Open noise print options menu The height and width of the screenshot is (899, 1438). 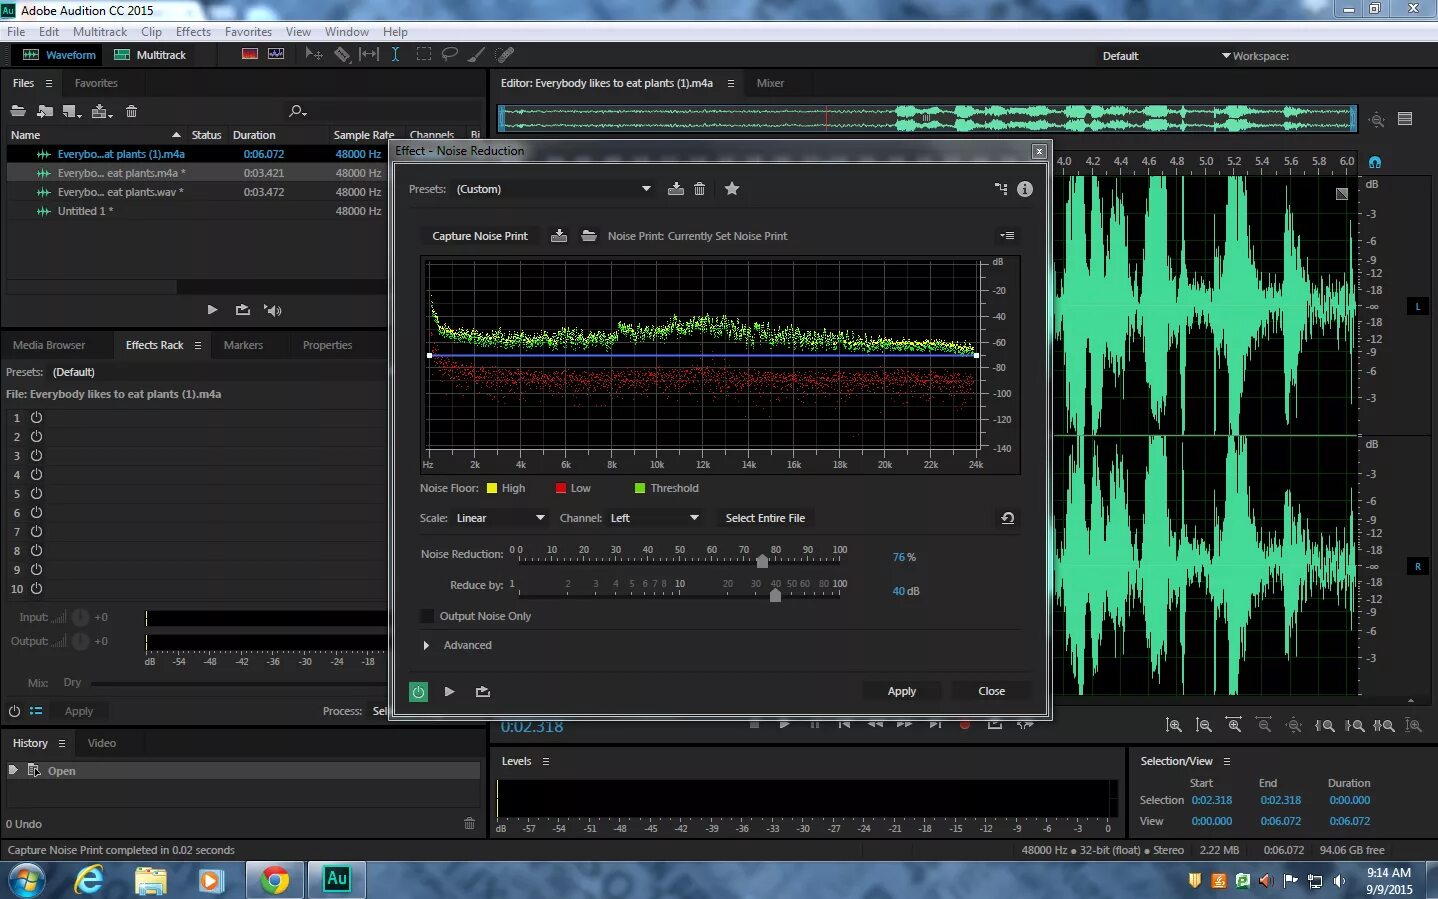[1007, 236]
